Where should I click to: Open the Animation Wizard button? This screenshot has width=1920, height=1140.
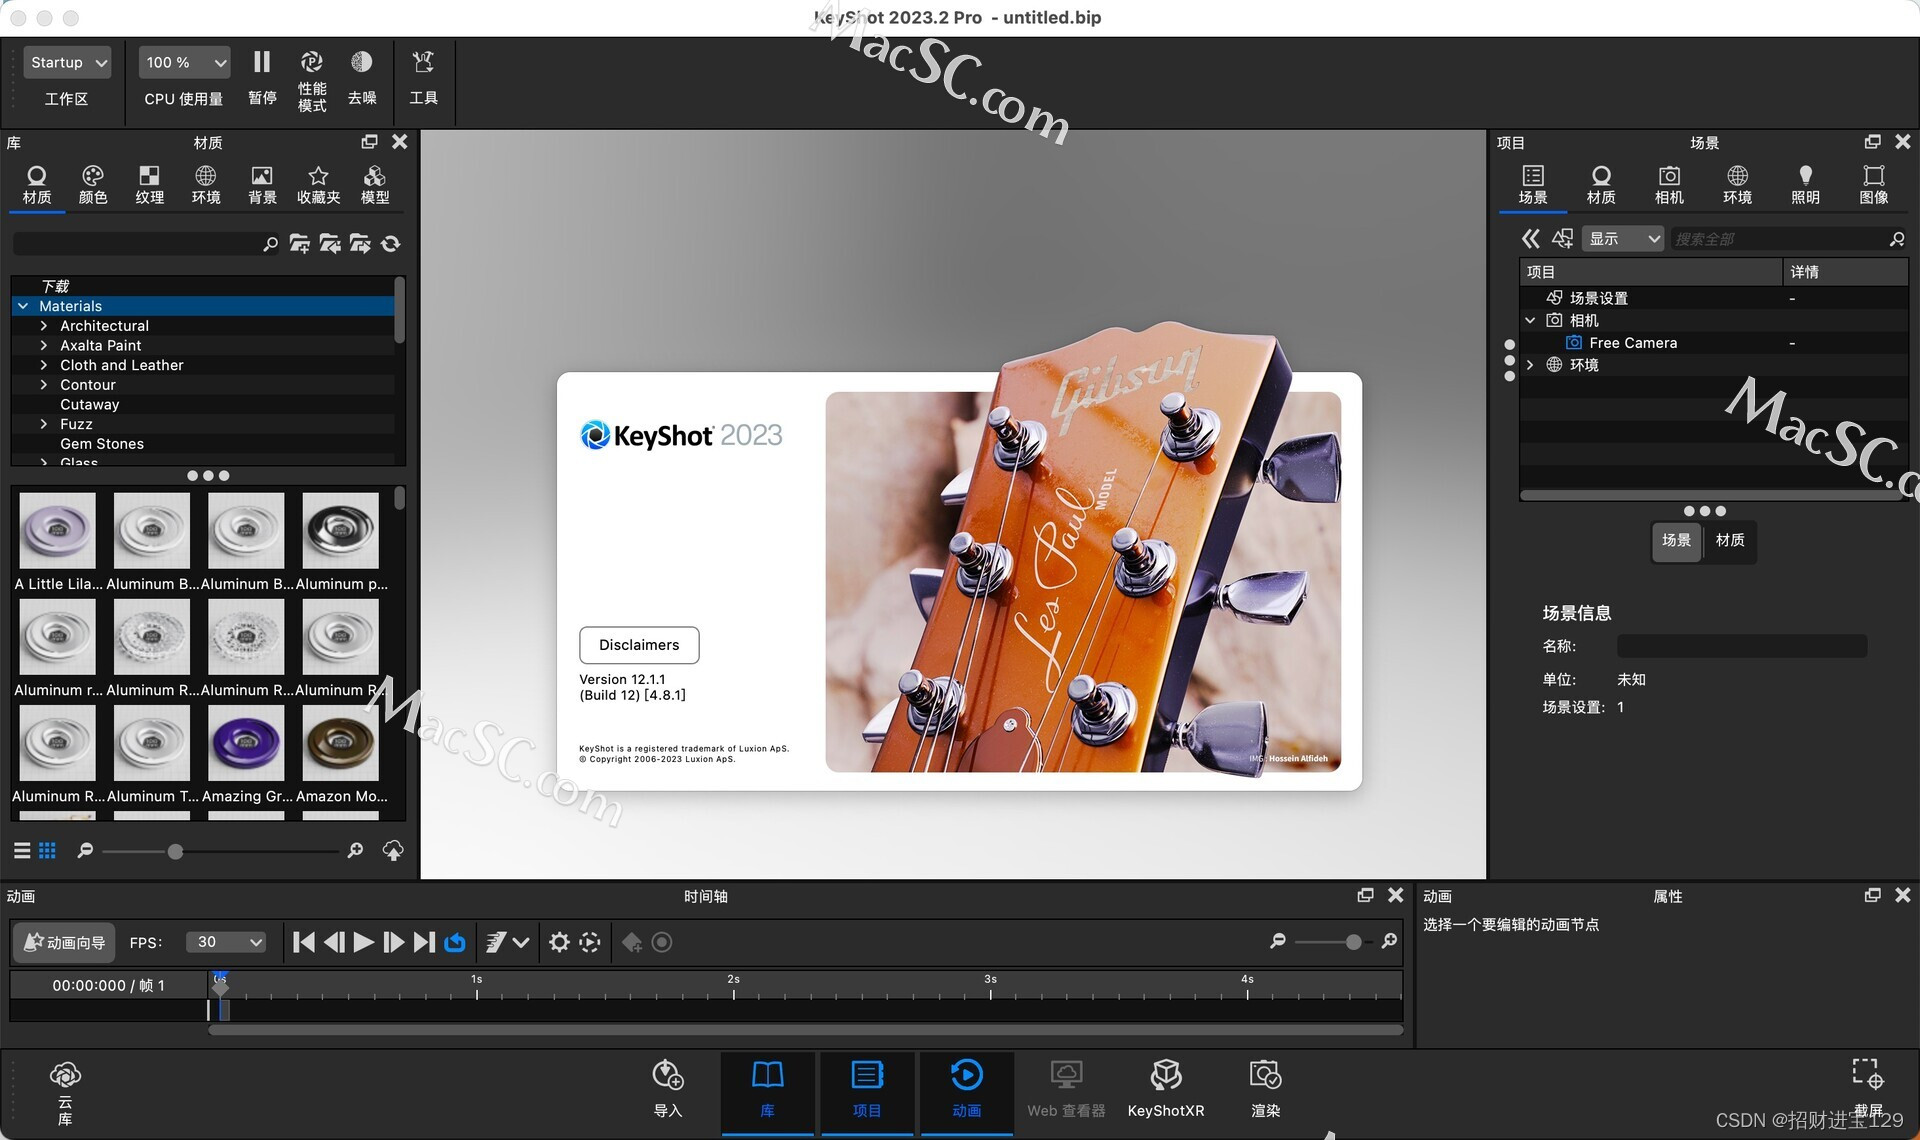(x=64, y=942)
